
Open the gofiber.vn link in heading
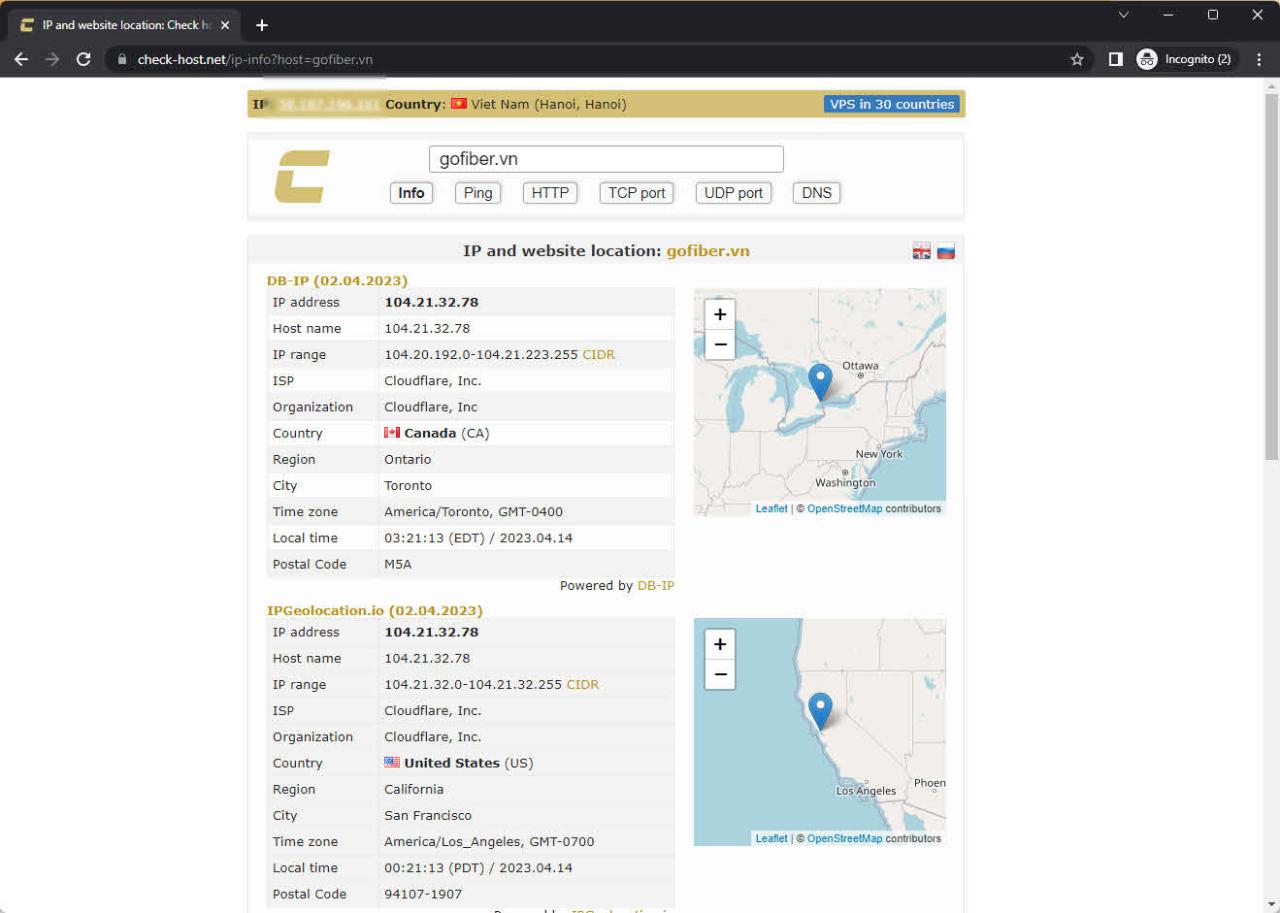(x=708, y=251)
